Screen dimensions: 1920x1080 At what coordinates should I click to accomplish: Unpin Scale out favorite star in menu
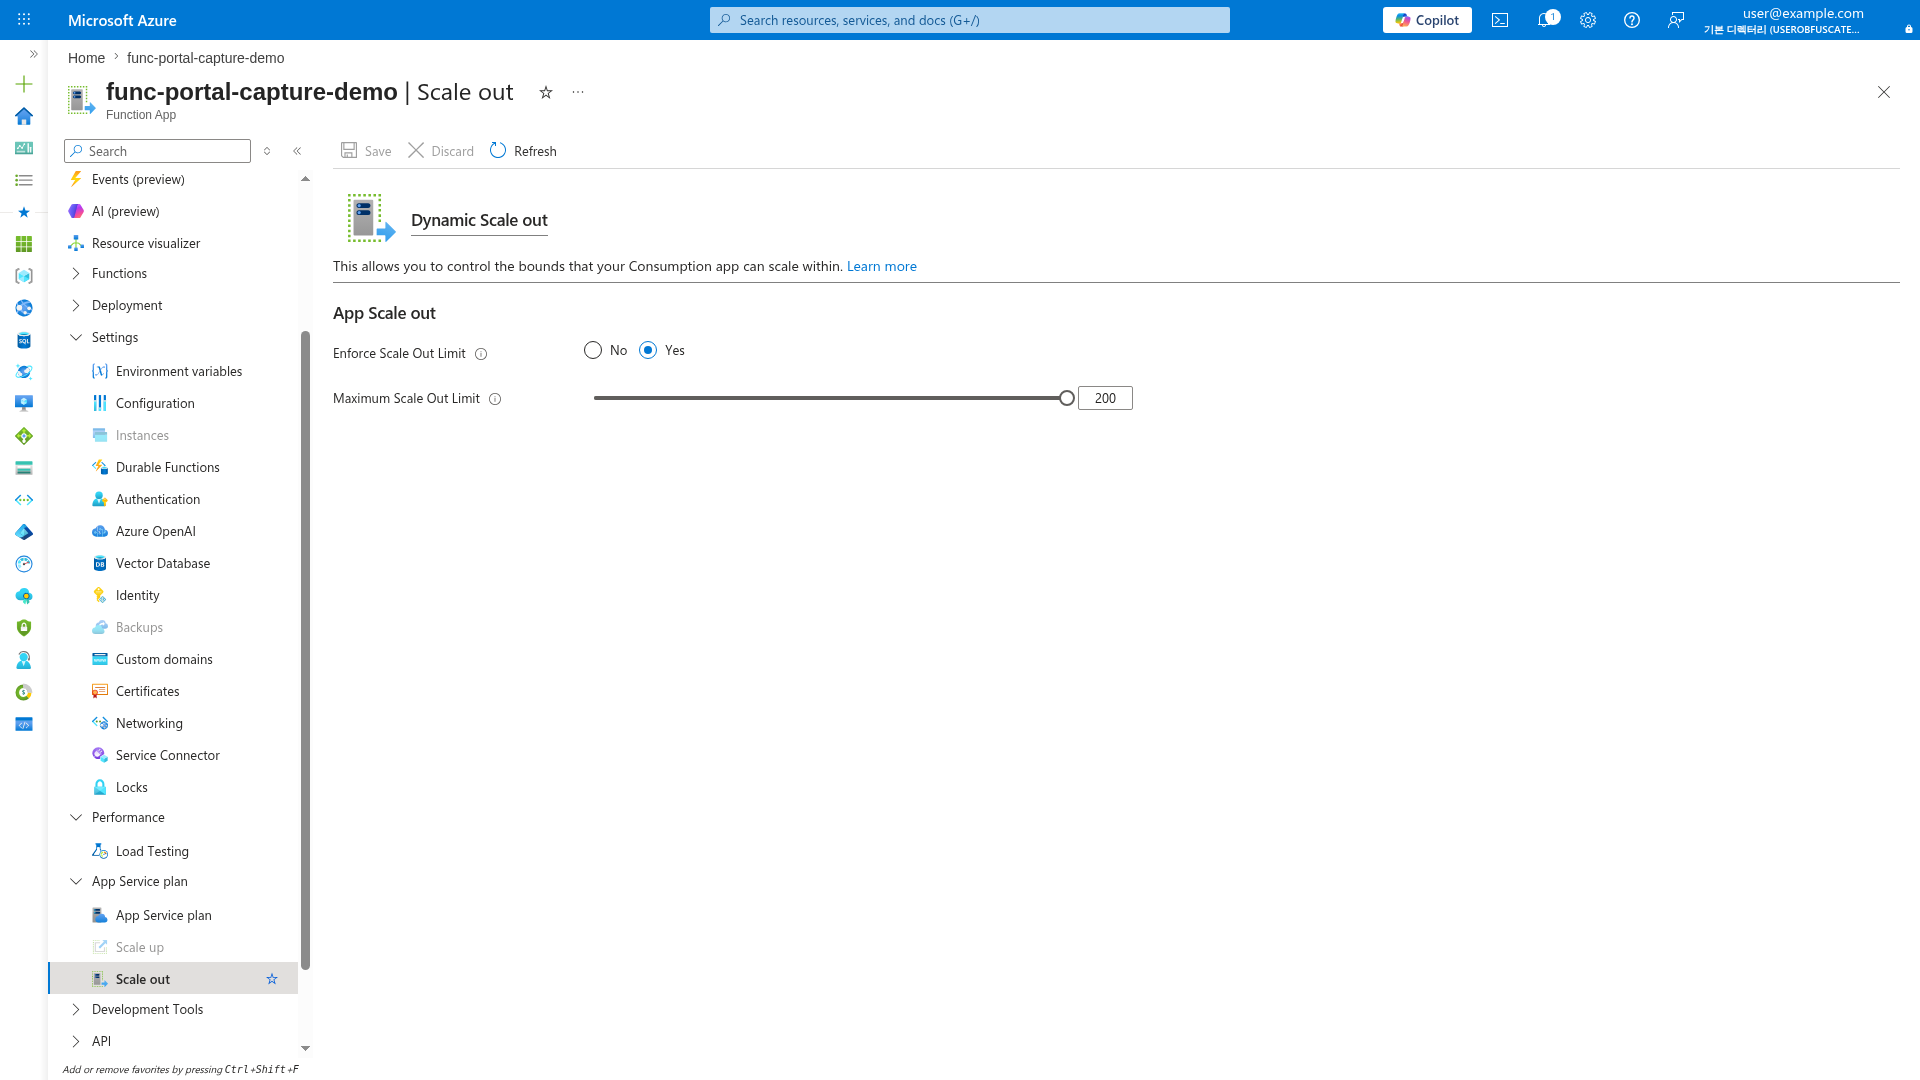point(272,979)
